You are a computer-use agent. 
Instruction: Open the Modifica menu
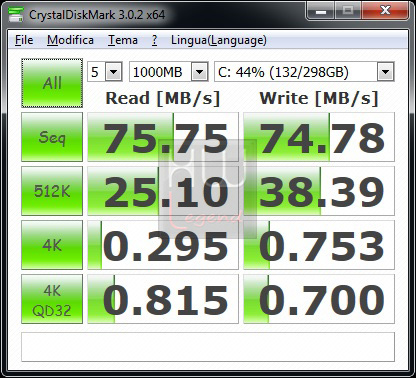tap(70, 40)
